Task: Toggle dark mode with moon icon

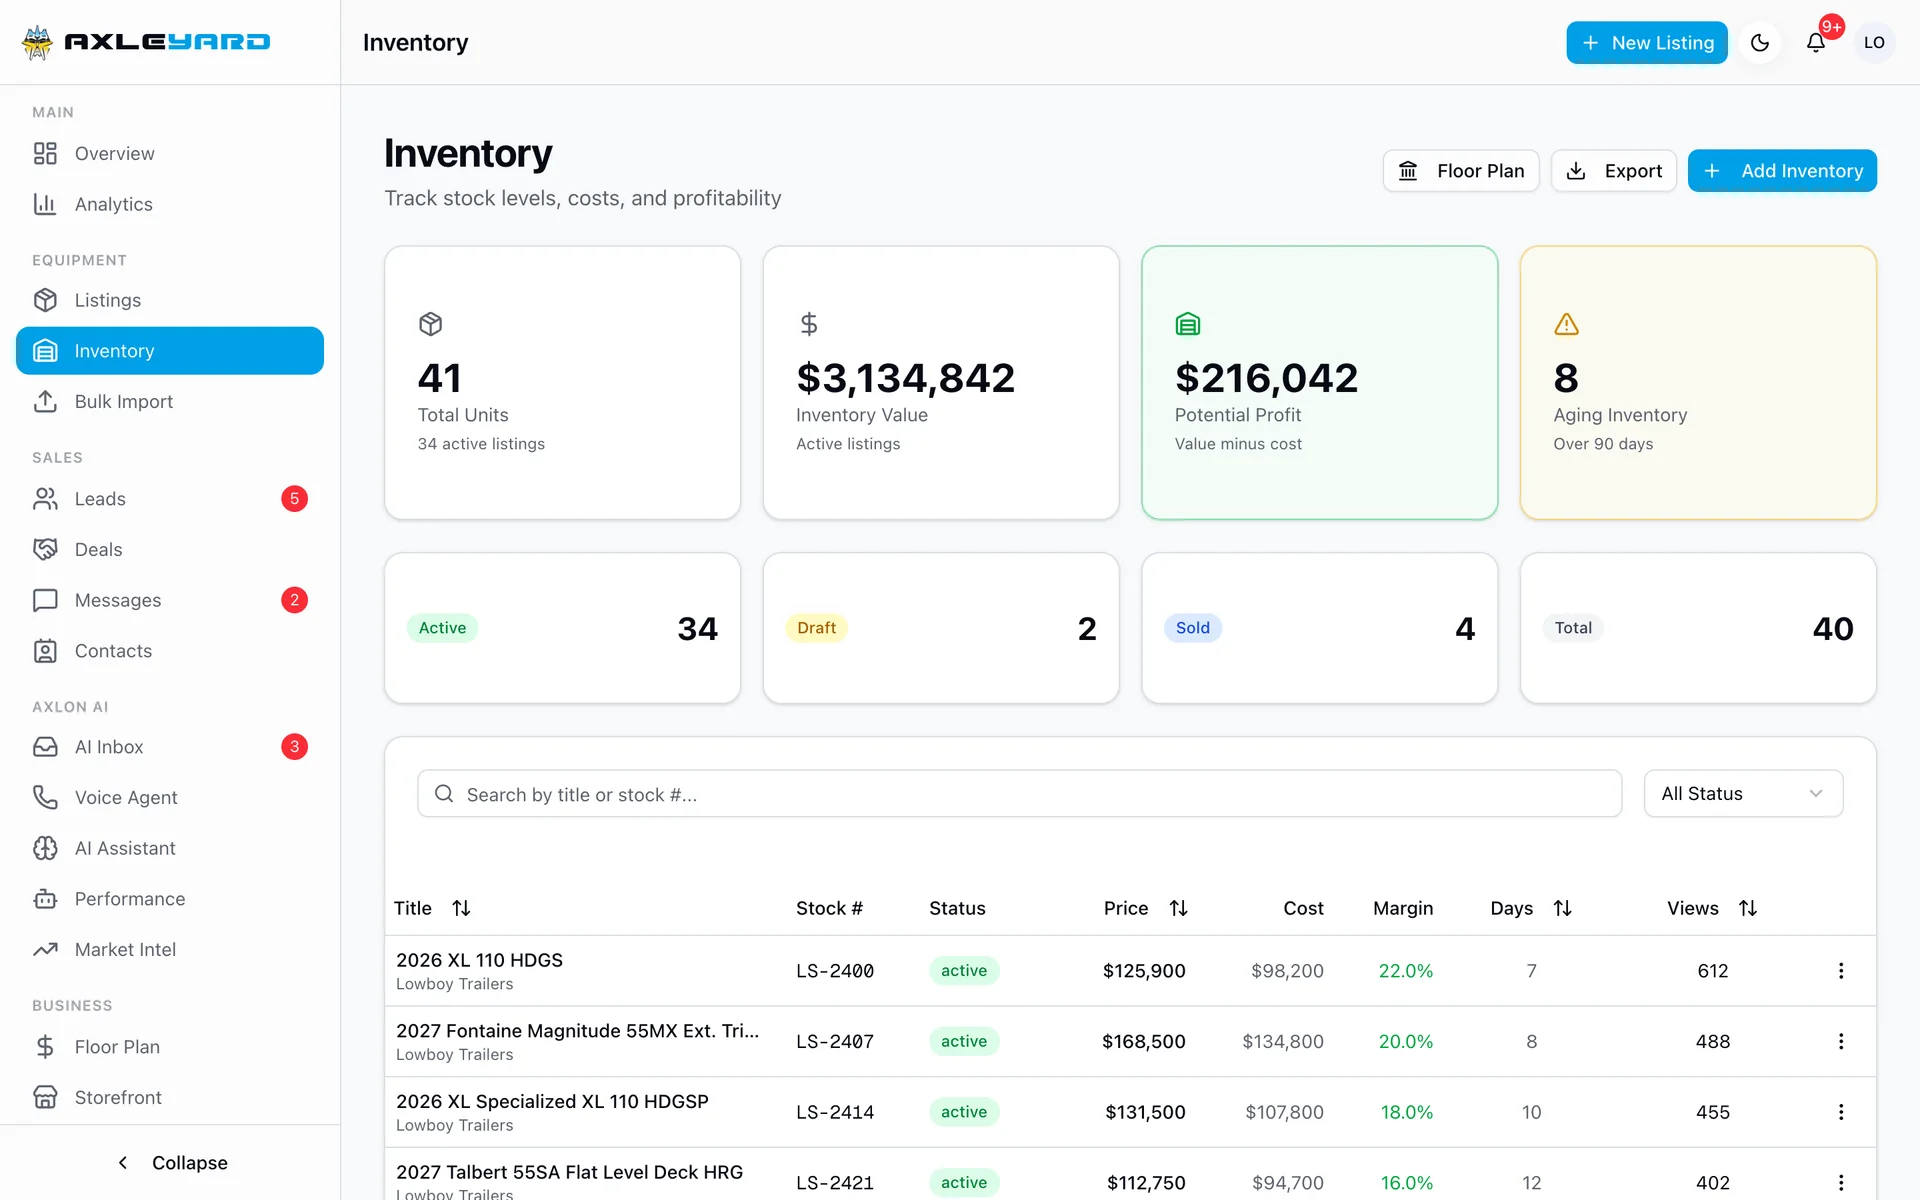Action: [x=1760, y=43]
